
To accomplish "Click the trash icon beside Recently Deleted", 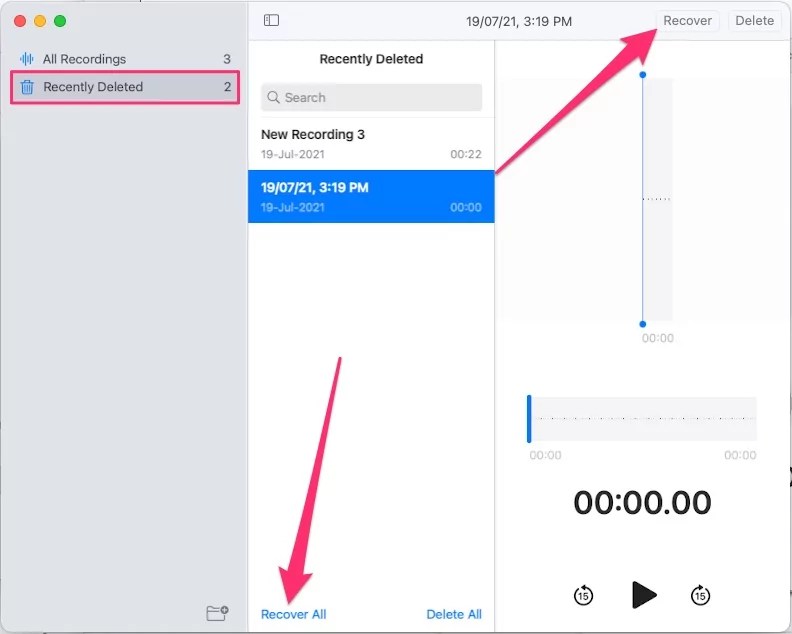I will [27, 87].
